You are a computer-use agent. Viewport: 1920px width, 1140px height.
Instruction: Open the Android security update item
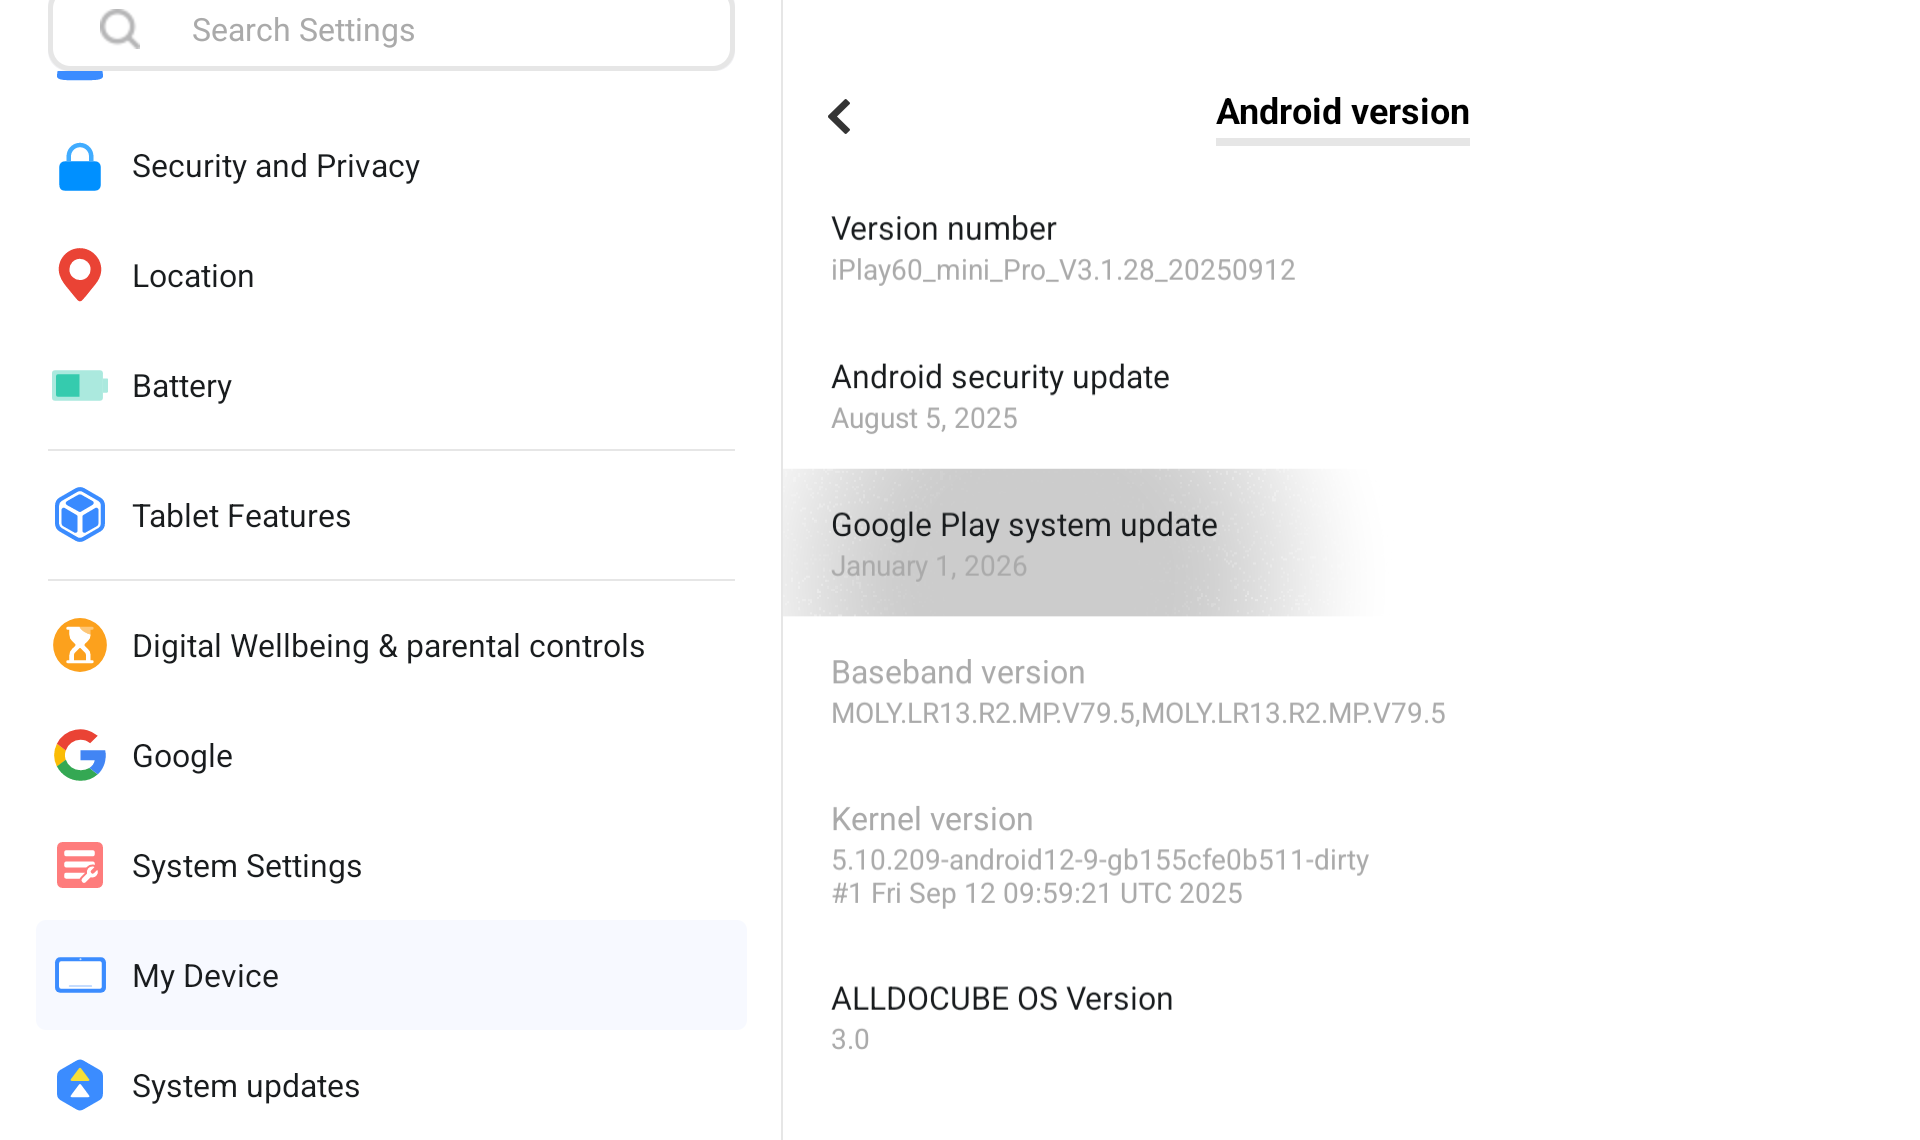click(1000, 396)
